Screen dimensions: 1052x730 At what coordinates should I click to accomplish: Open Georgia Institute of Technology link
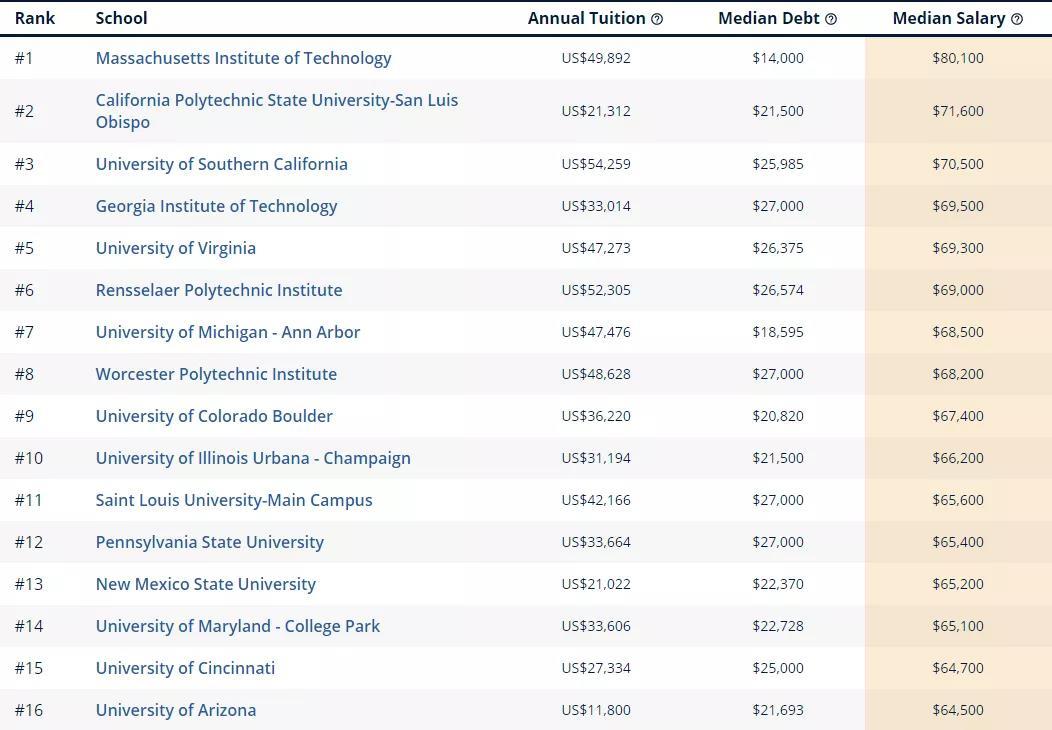pyautogui.click(x=216, y=206)
